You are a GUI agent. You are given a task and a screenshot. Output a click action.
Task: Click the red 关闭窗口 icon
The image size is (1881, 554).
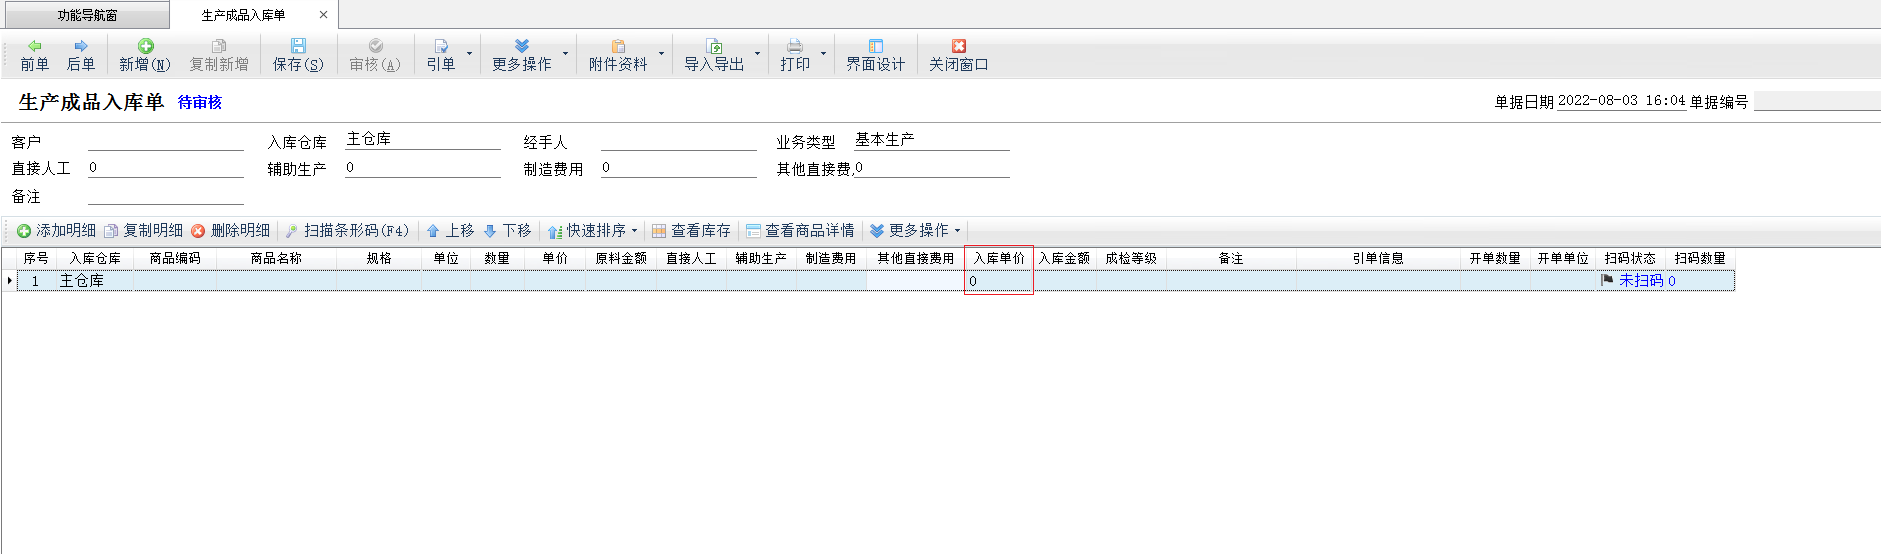click(x=958, y=46)
